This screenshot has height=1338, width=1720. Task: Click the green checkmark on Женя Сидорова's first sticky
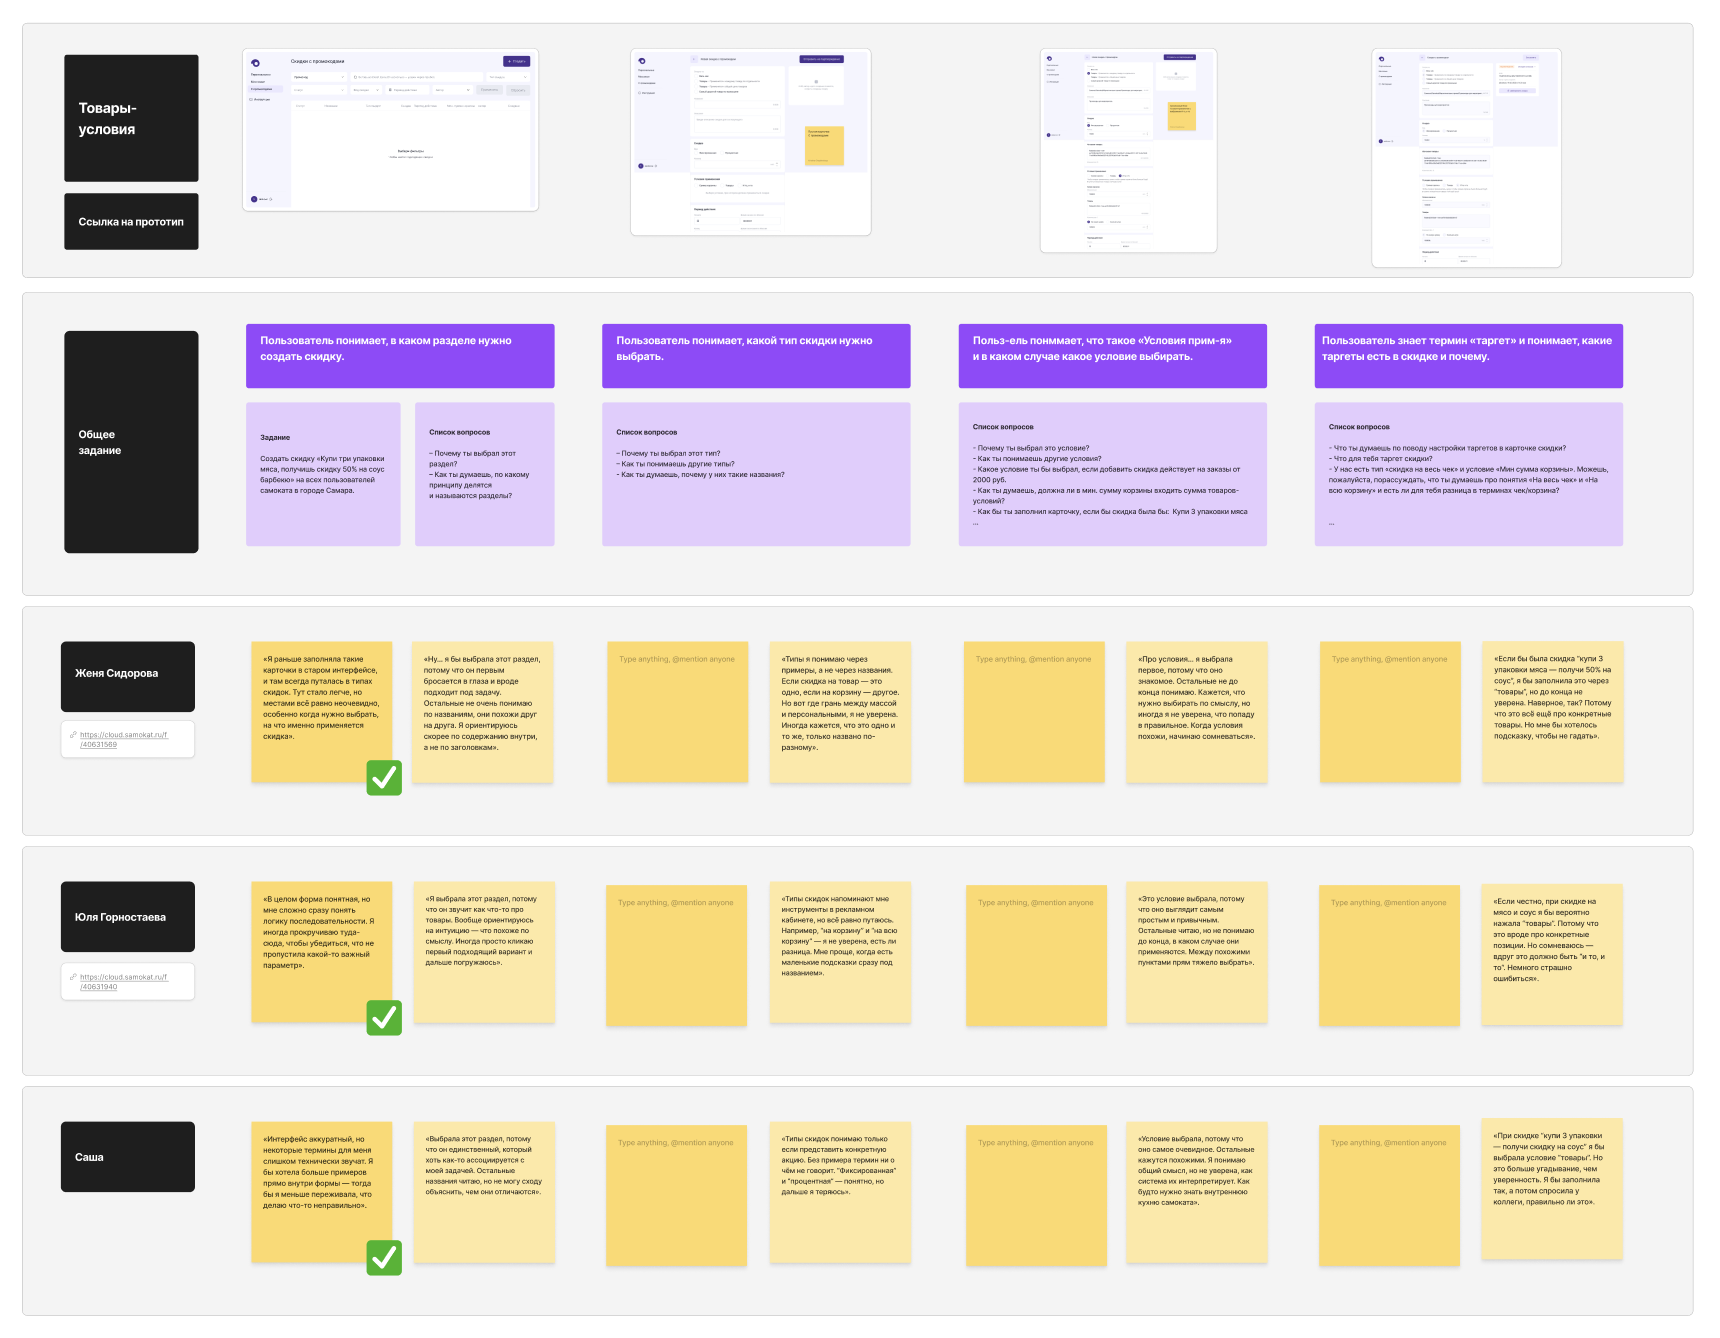(384, 777)
